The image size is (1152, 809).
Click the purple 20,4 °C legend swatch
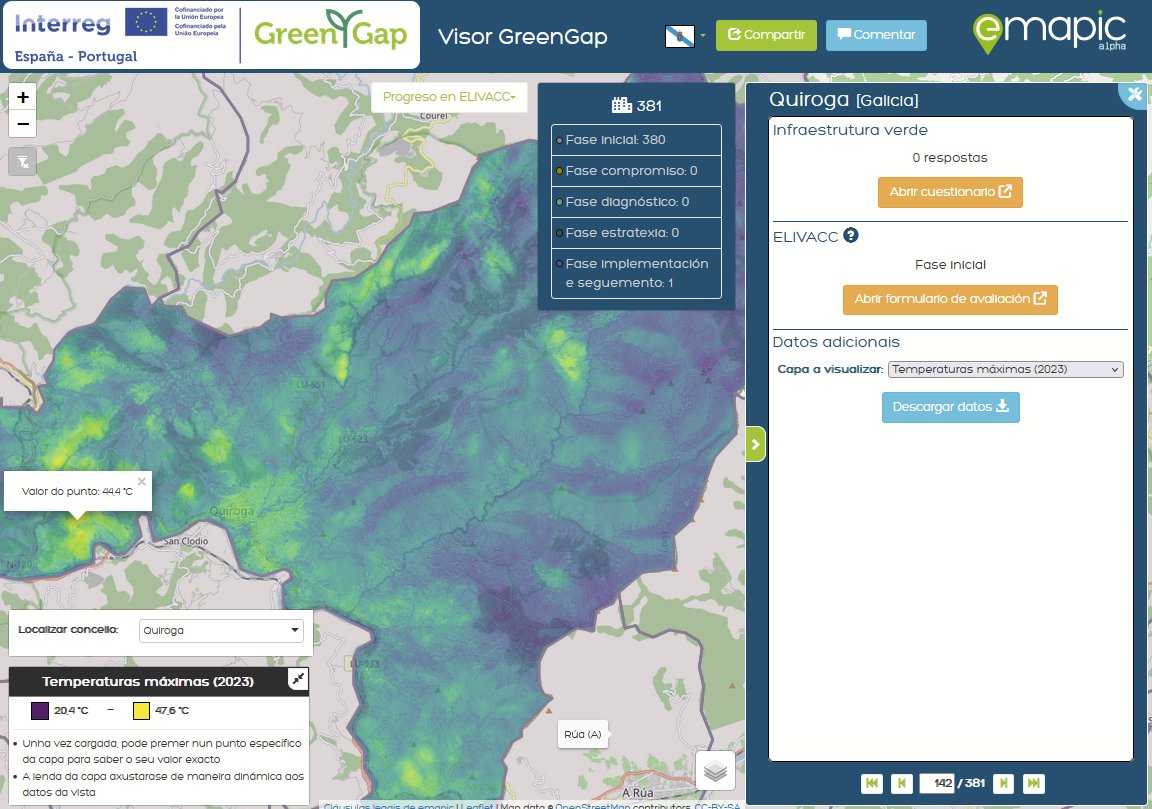[x=40, y=711]
